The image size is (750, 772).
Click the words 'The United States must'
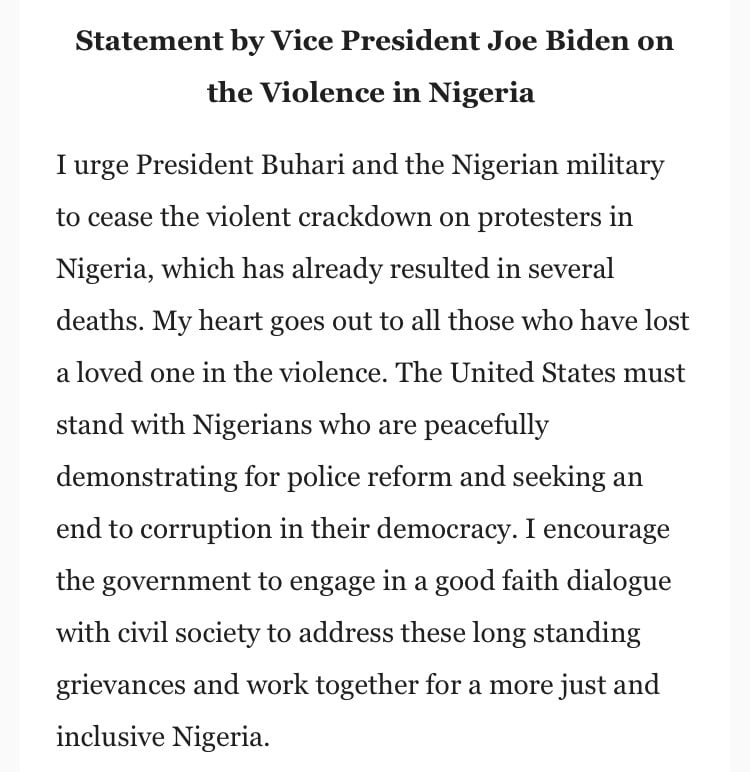[x=540, y=373]
